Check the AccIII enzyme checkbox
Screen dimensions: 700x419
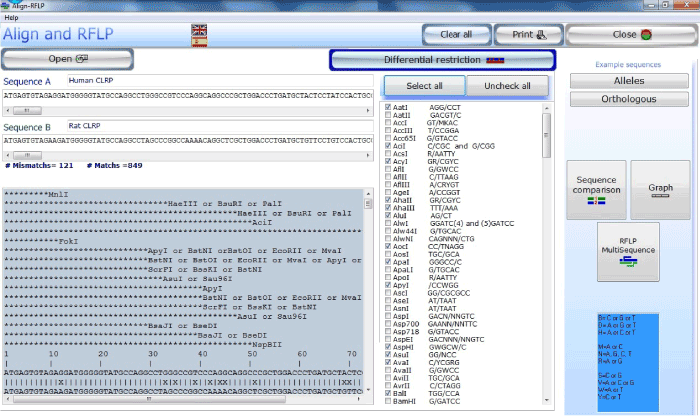click(x=388, y=130)
